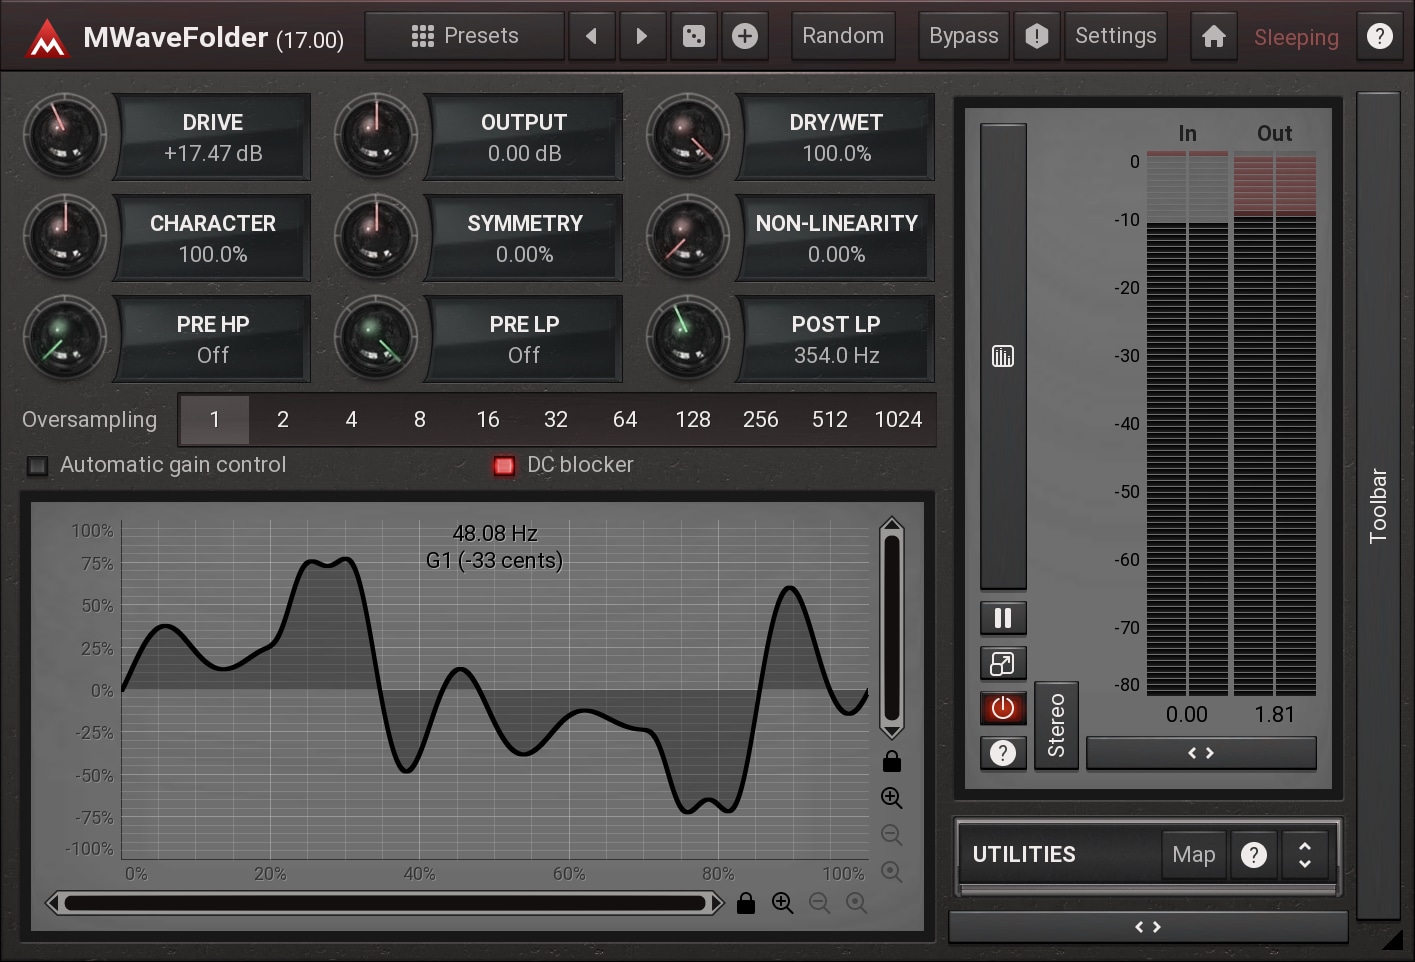Open the Presets menu
This screenshot has width=1415, height=962.
pyautogui.click(x=465, y=37)
